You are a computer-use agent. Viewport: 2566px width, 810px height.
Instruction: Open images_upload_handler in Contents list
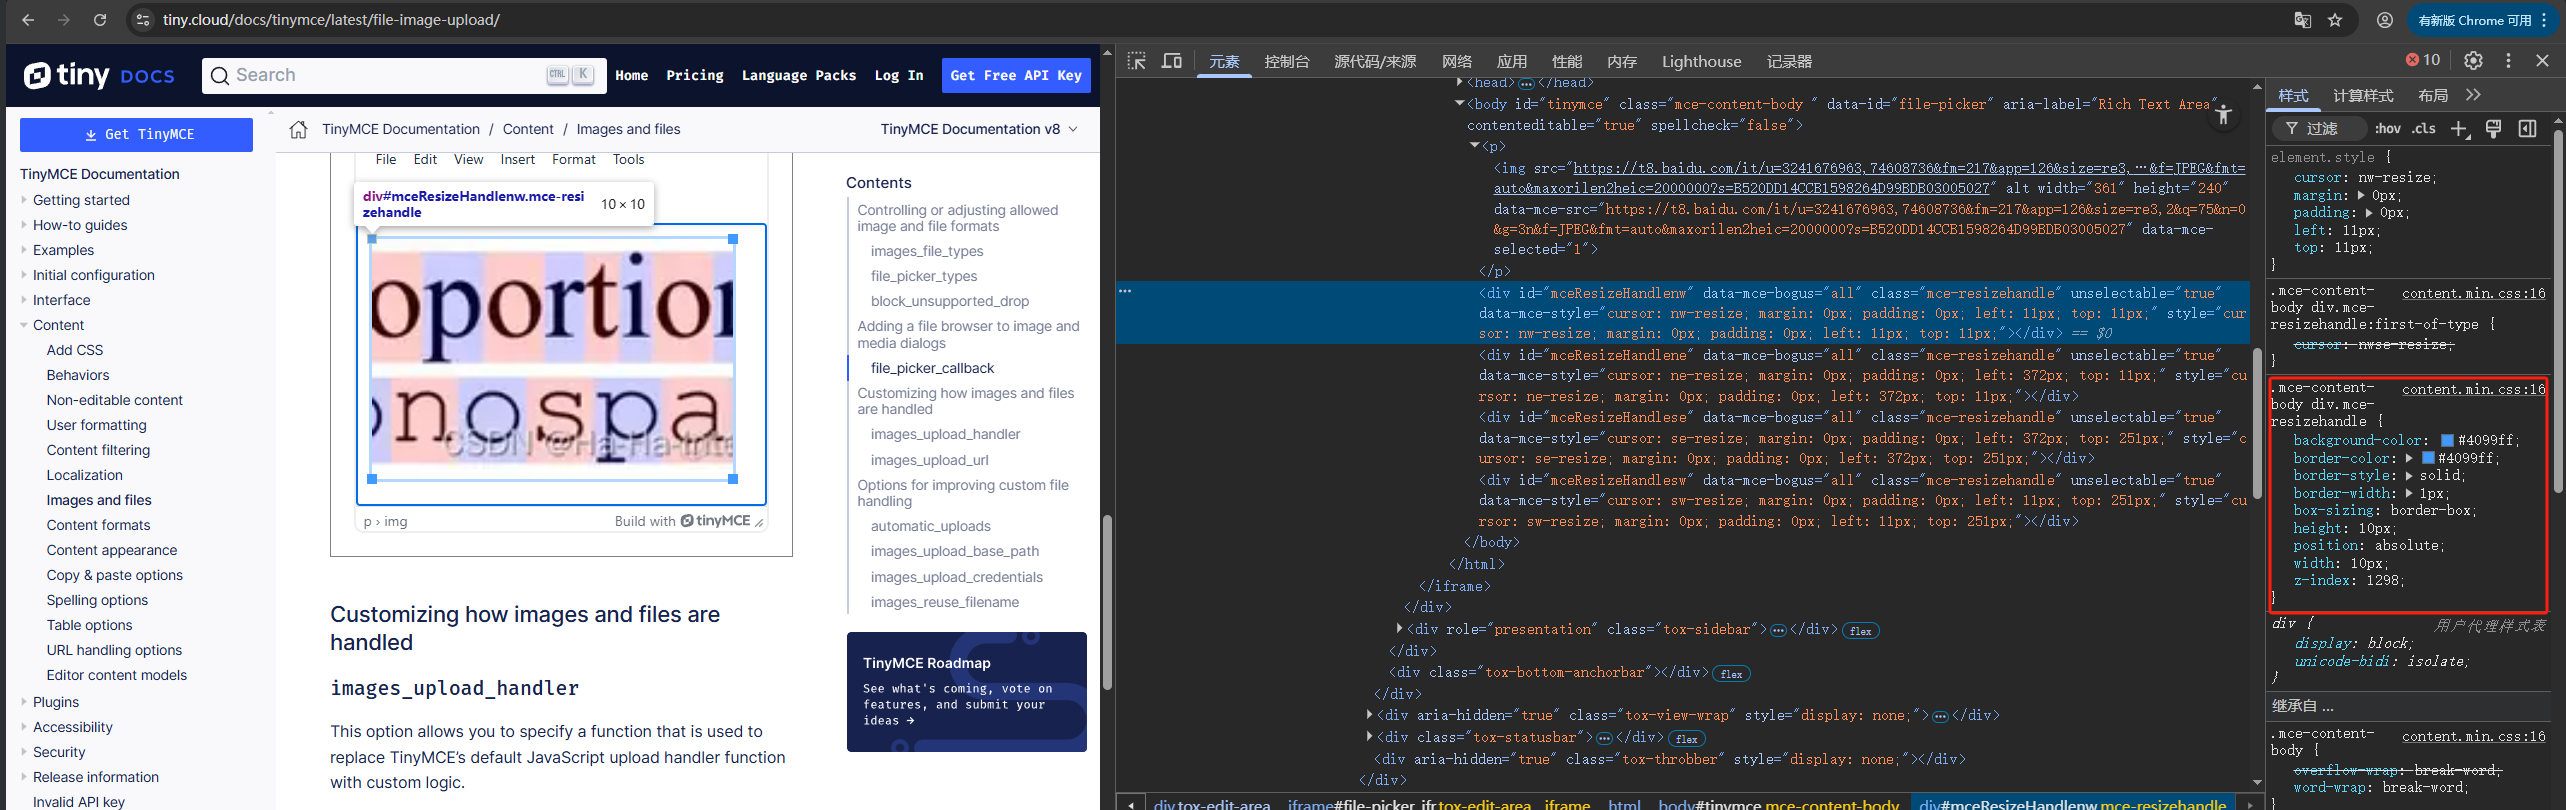[945, 434]
